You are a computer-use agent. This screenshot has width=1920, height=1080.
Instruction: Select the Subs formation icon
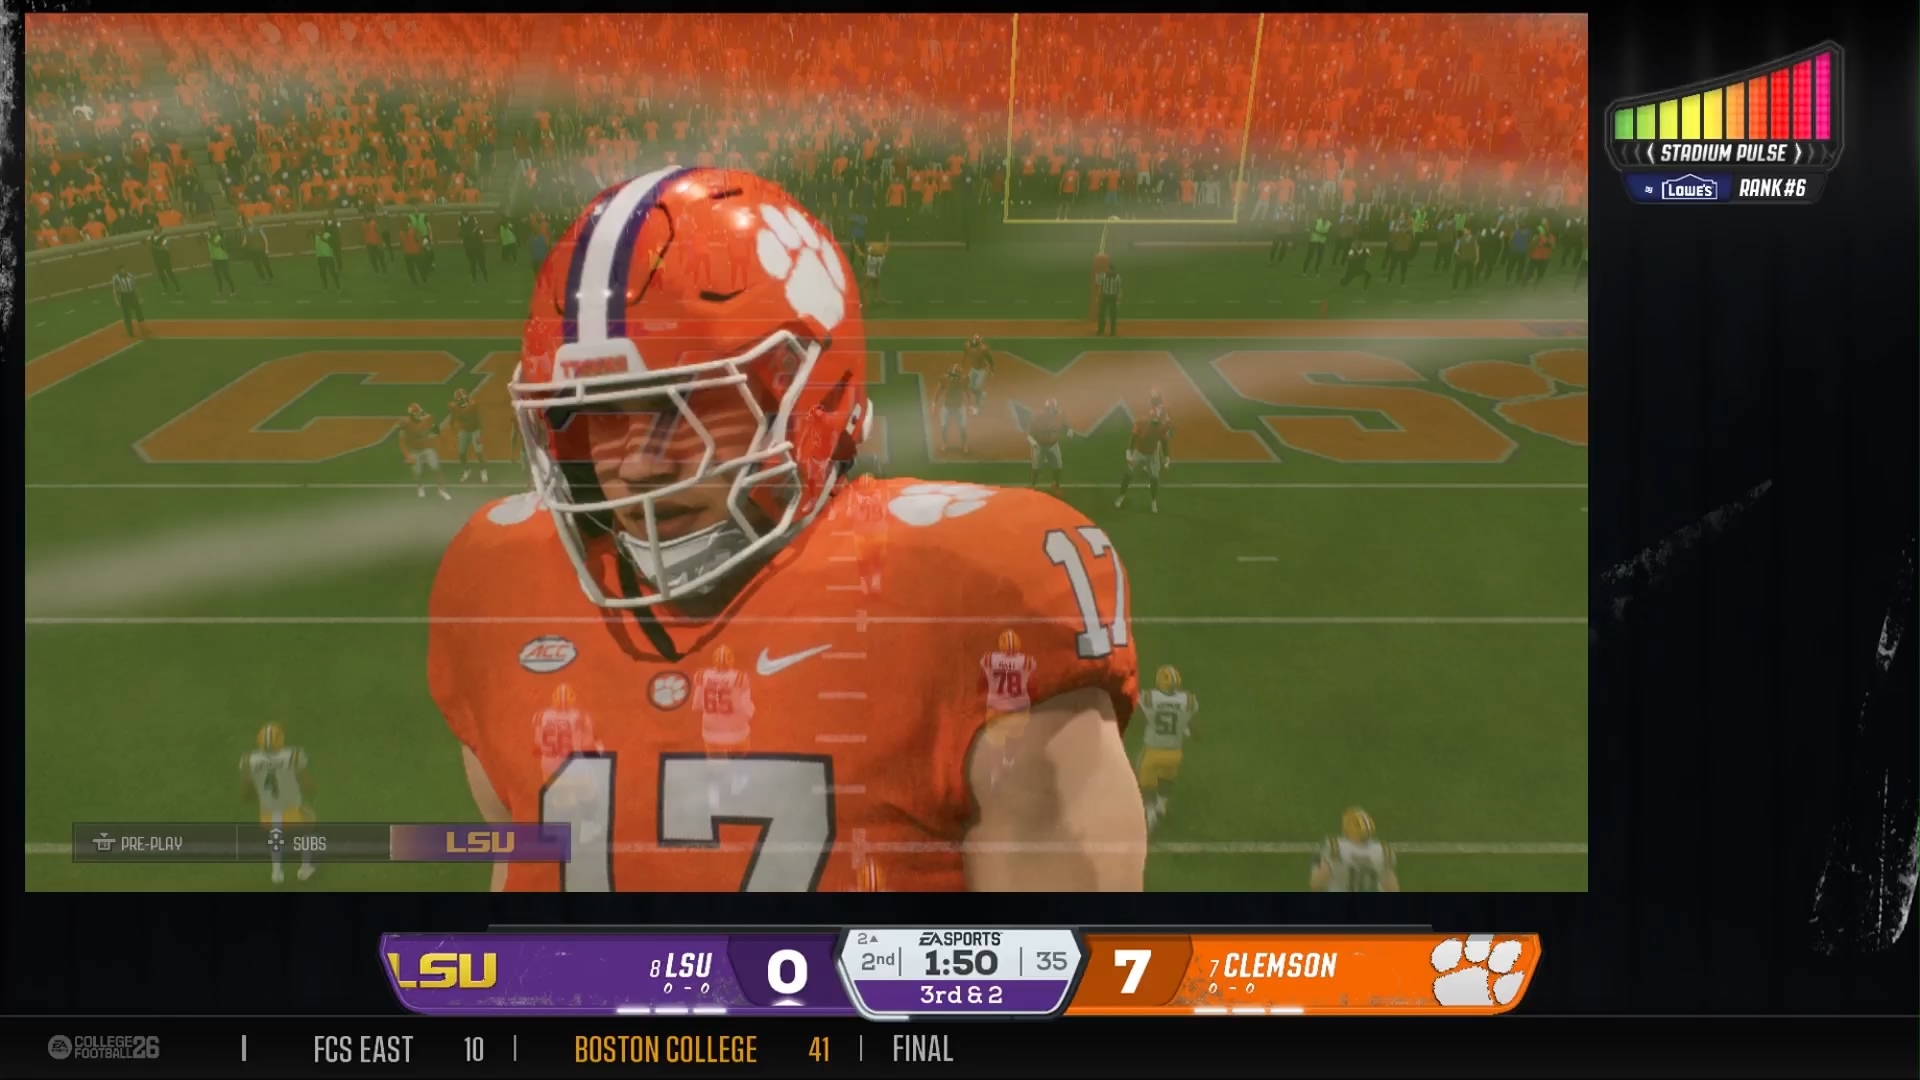tap(276, 842)
